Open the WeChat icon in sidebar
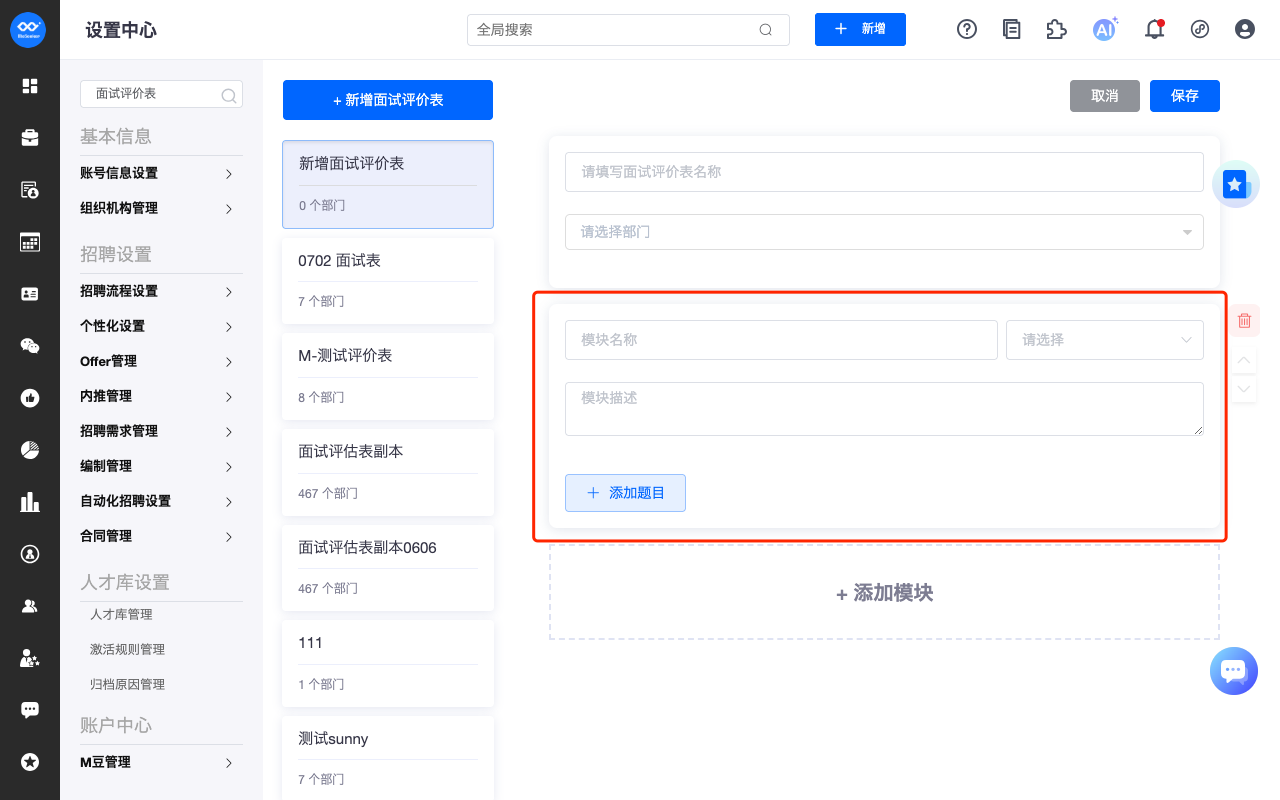The image size is (1280, 800). 30,346
